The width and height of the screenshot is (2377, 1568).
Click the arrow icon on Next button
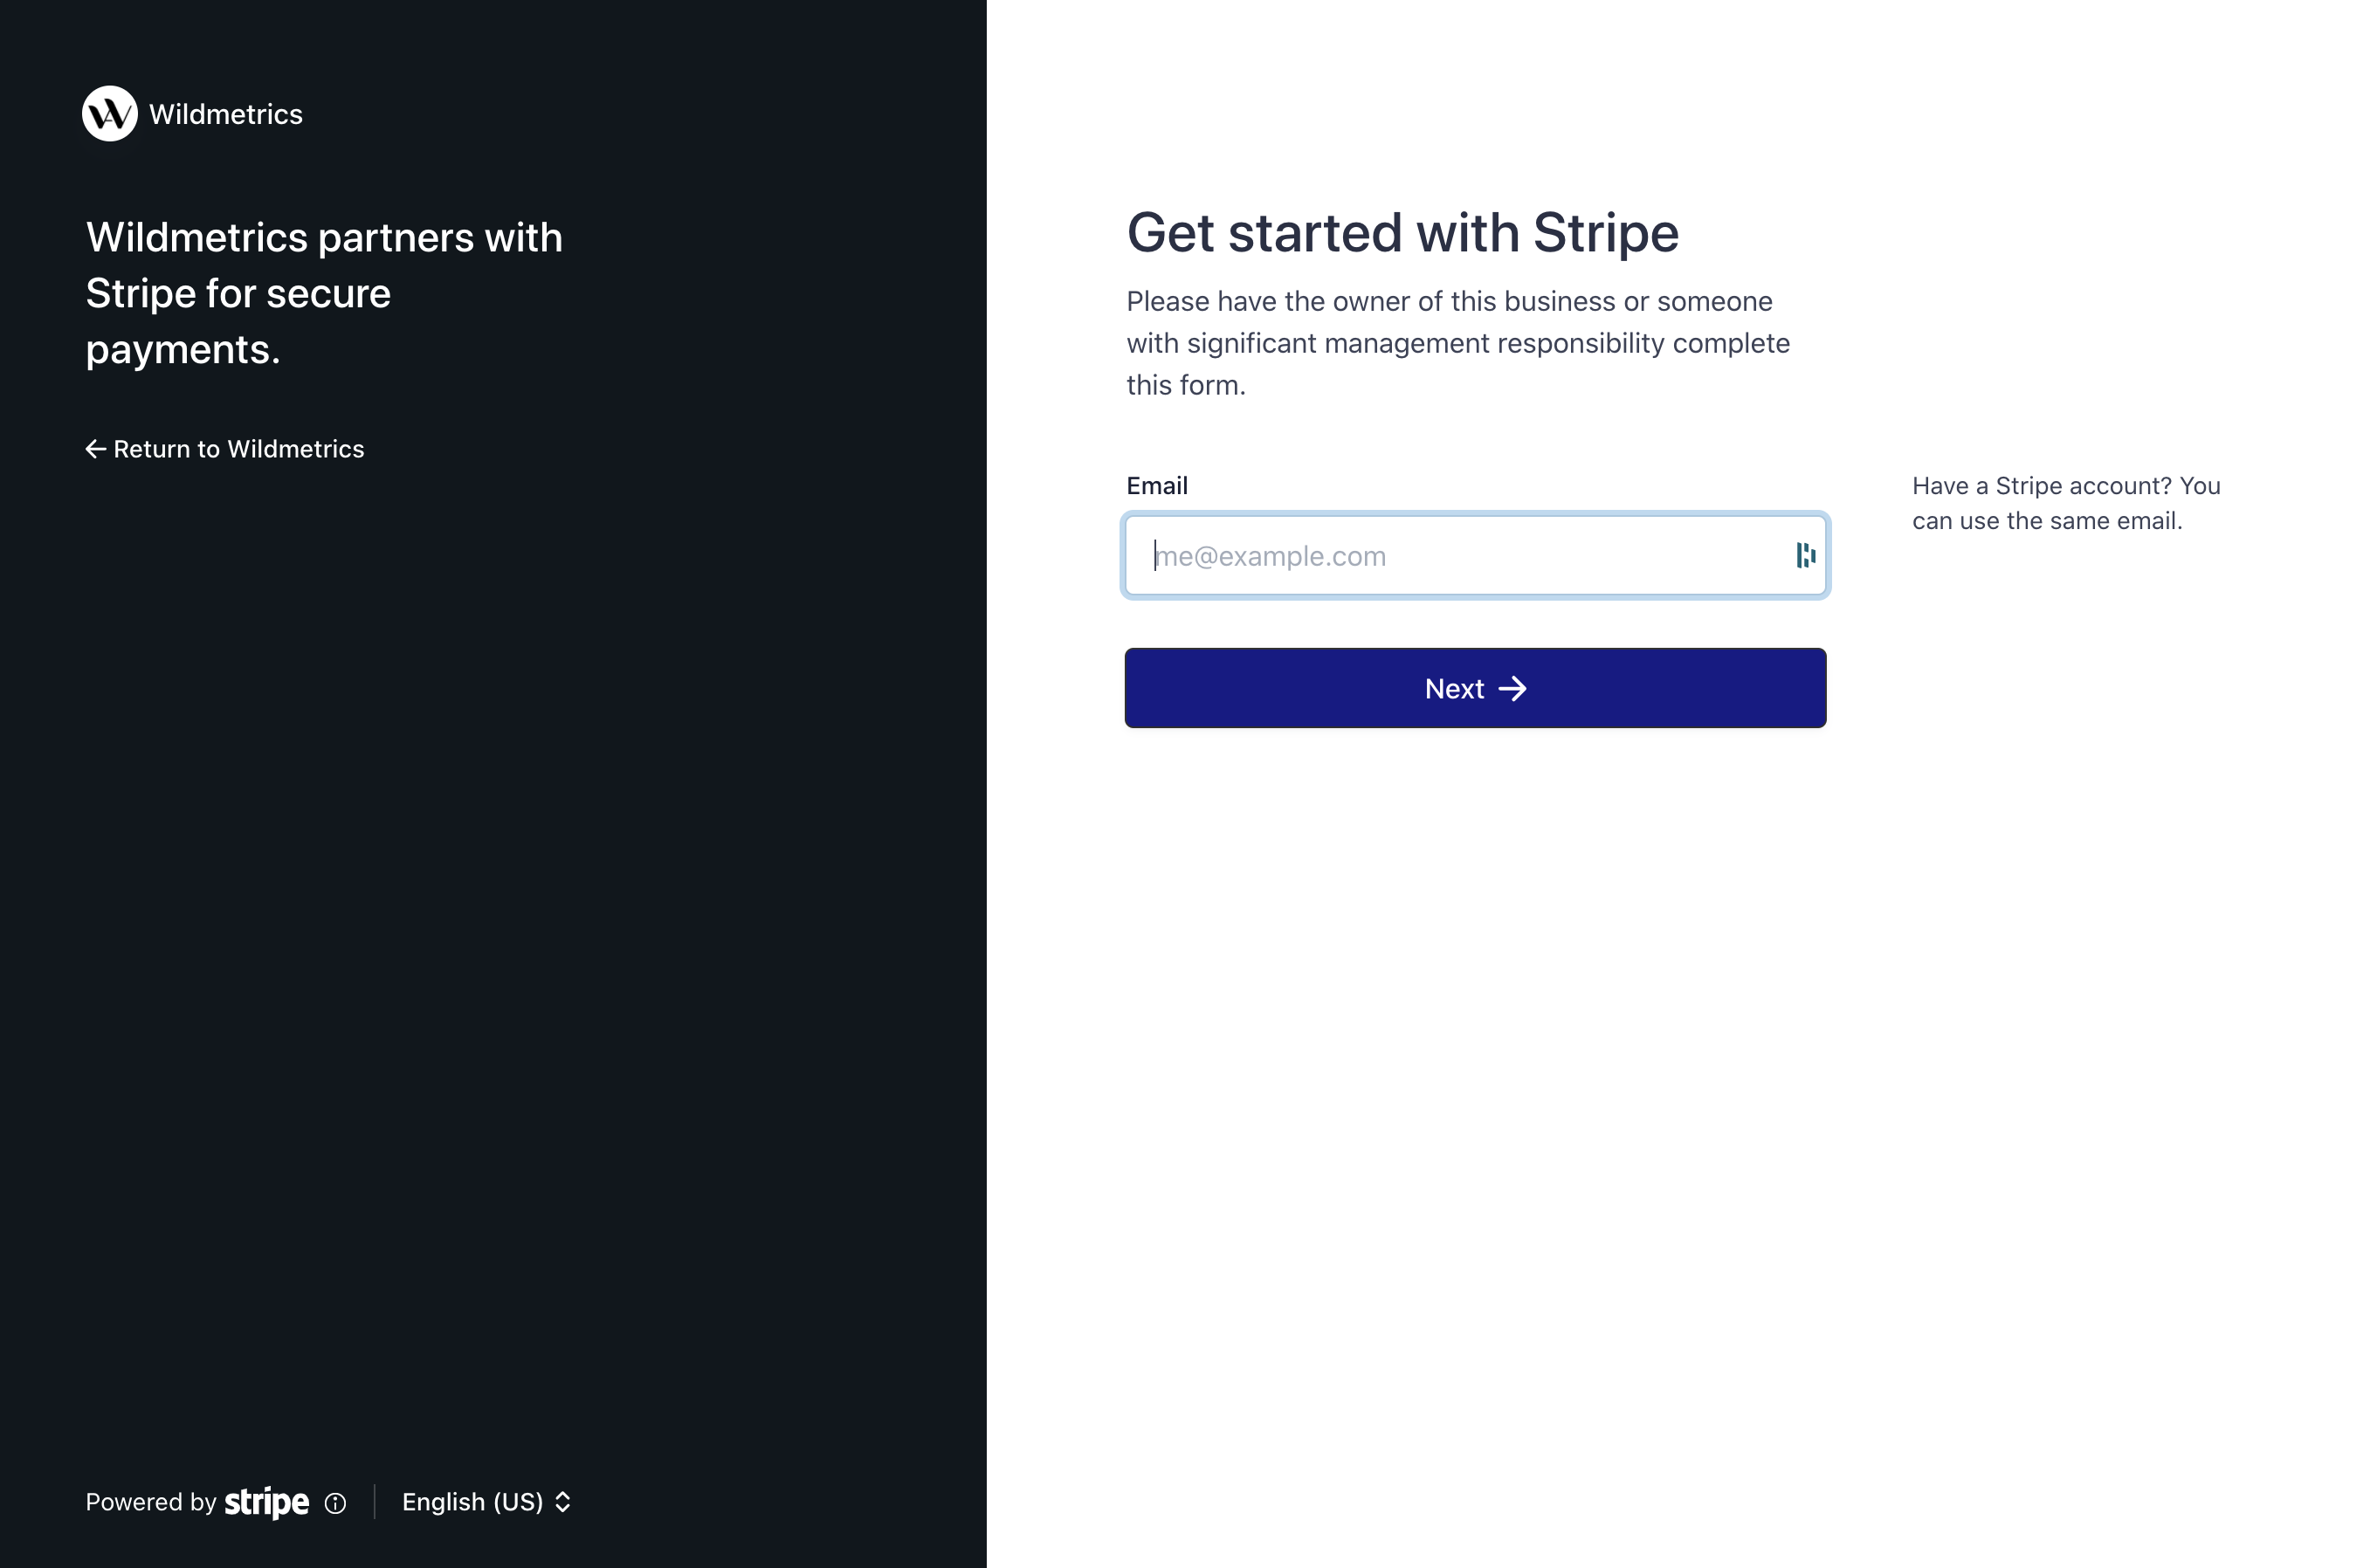(x=1513, y=689)
